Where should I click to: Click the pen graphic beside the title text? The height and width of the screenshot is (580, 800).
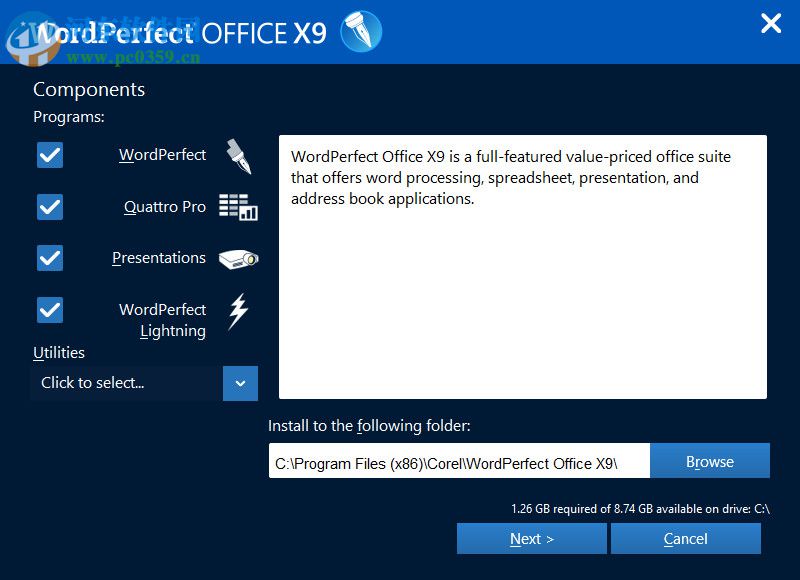coord(359,31)
